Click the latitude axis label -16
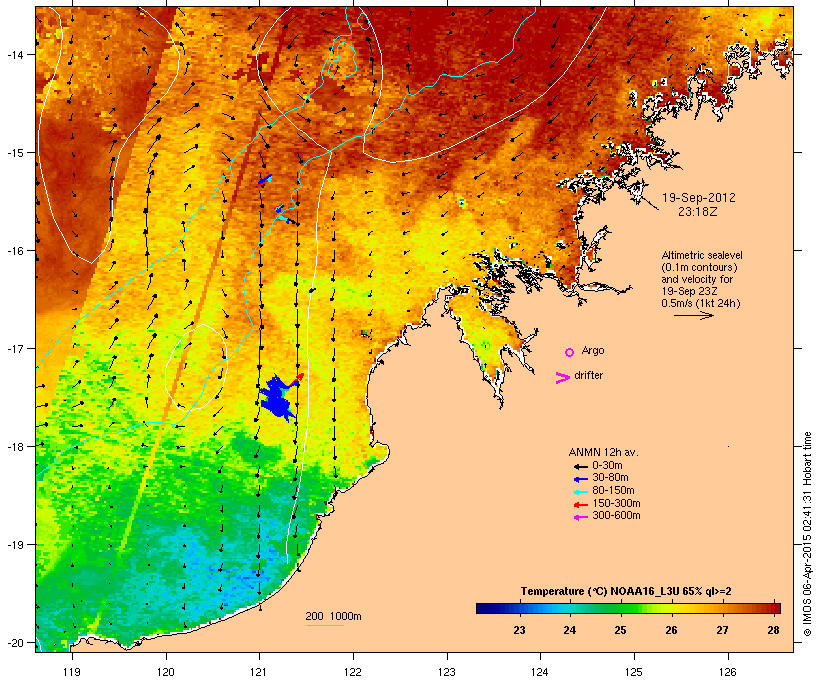 [14, 251]
